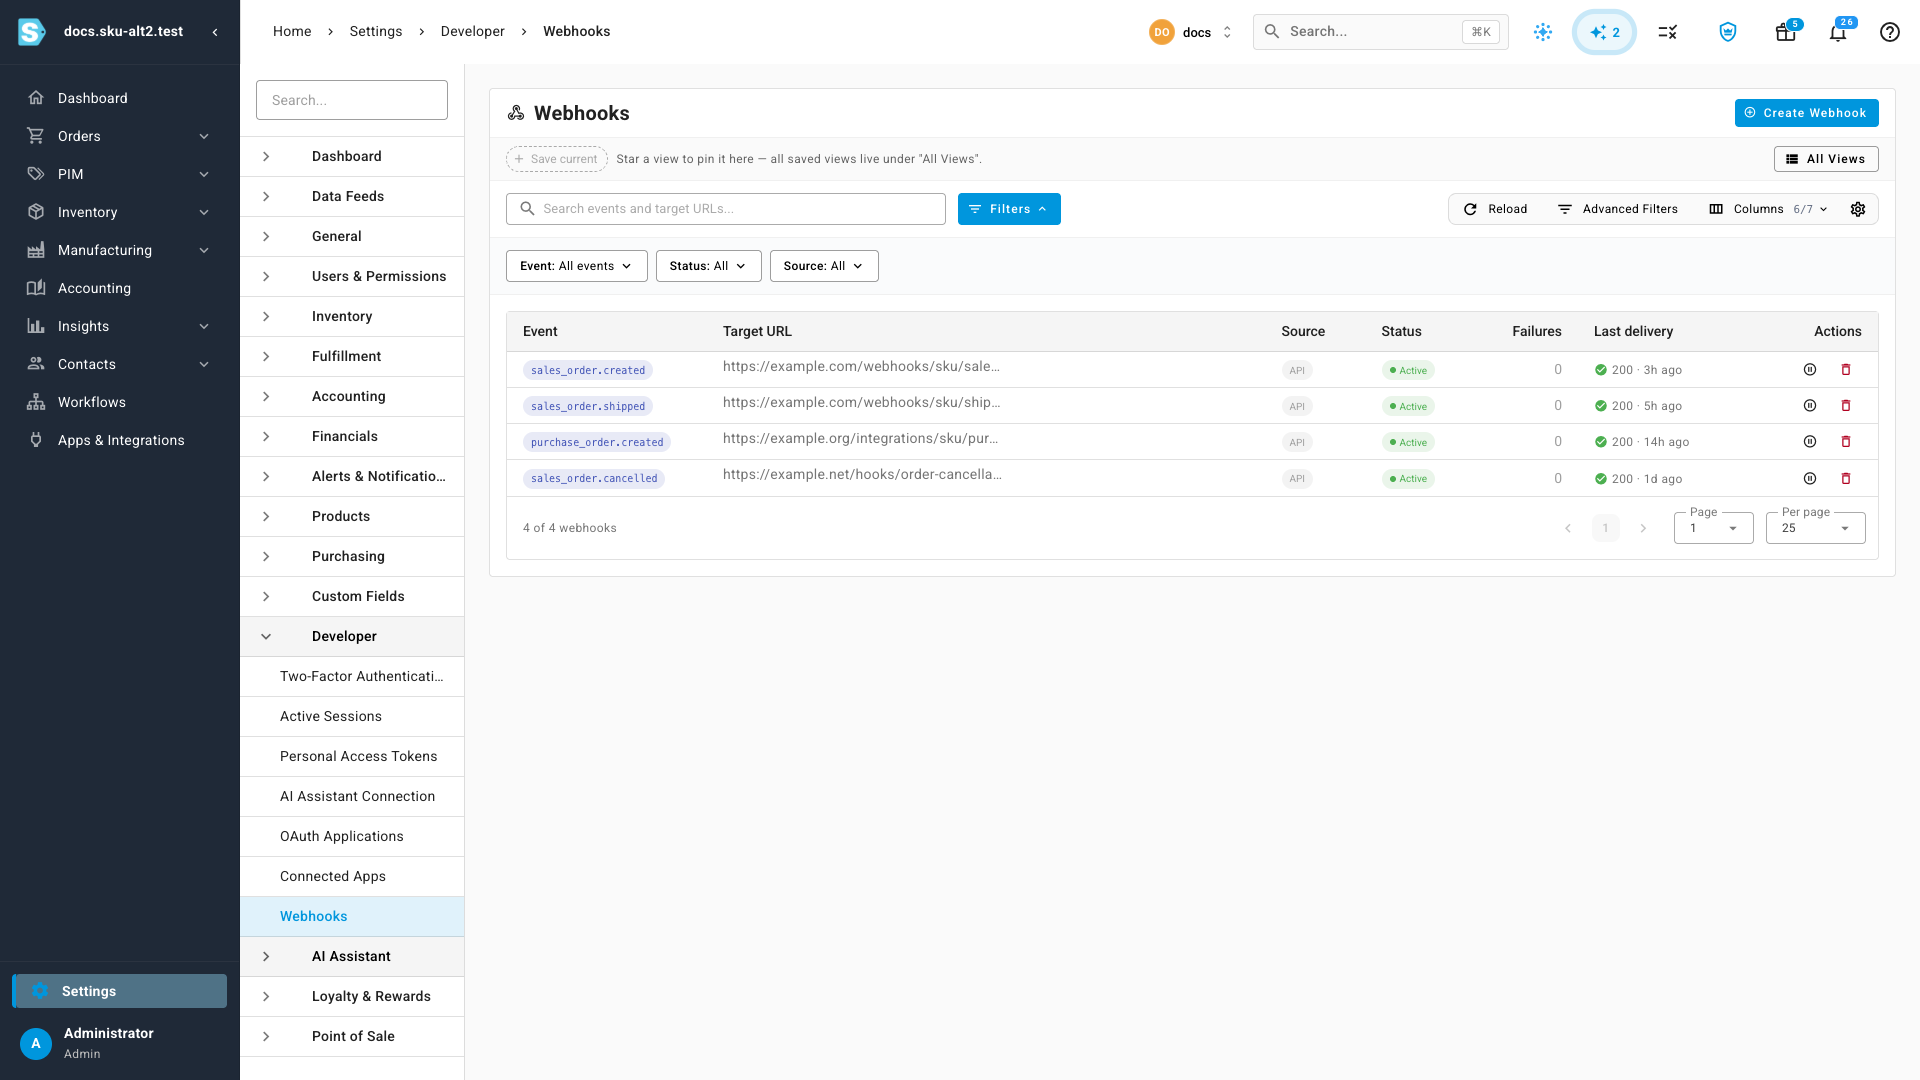
Task: Expand the Users & Permissions settings section
Action: click(352, 276)
